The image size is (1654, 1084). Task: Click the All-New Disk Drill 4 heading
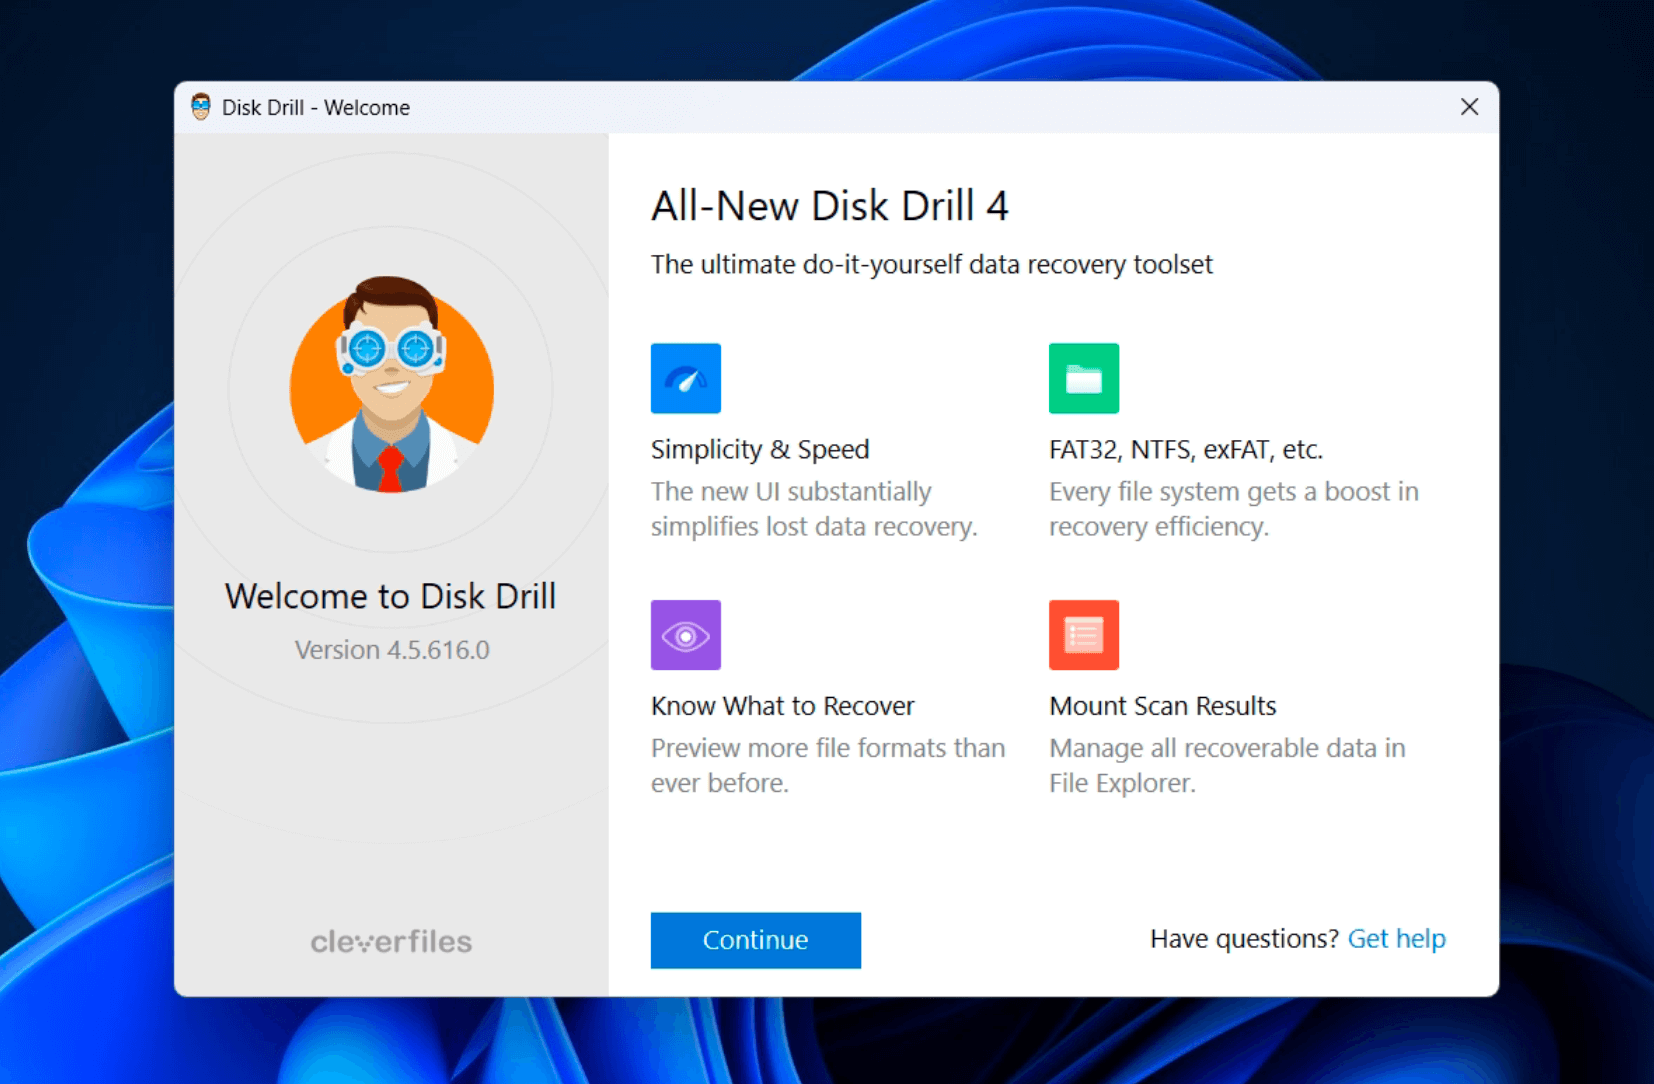830,206
